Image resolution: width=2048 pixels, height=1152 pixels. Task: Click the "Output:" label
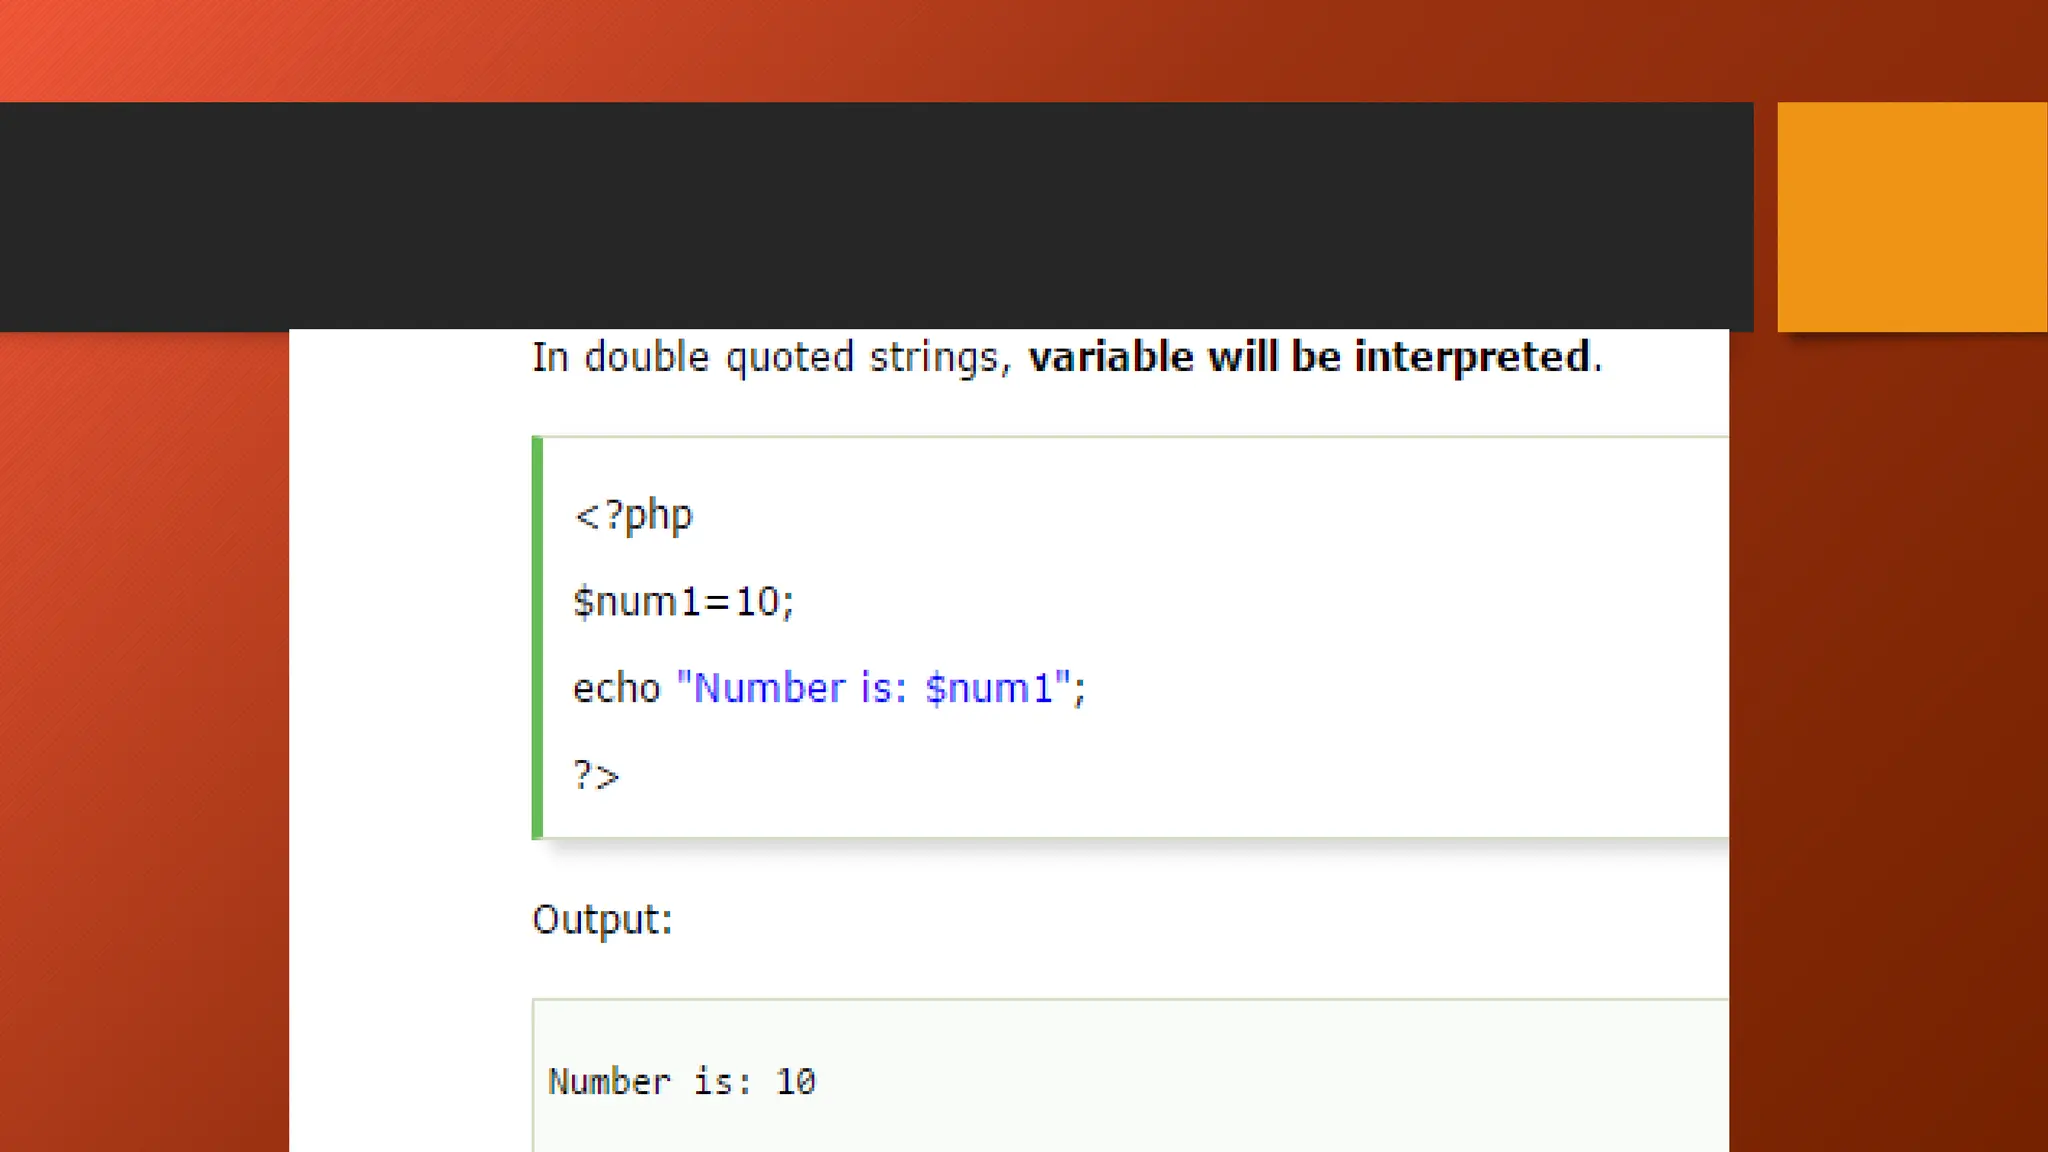602,920
